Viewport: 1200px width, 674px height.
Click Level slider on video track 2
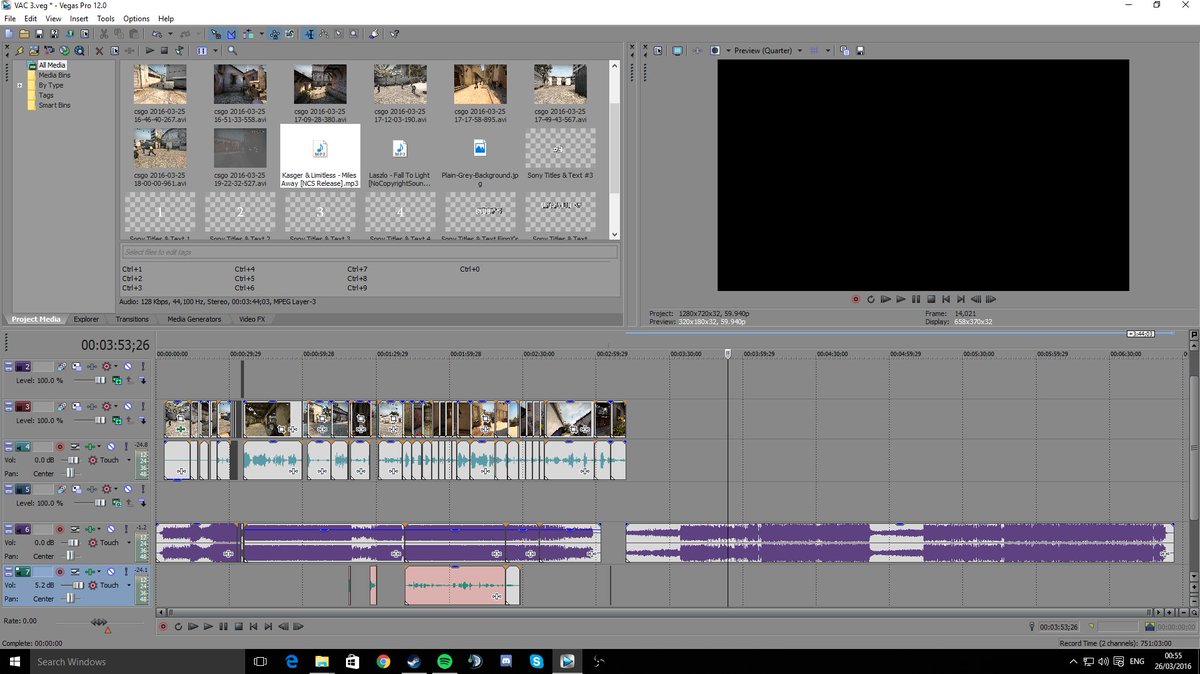(100, 380)
